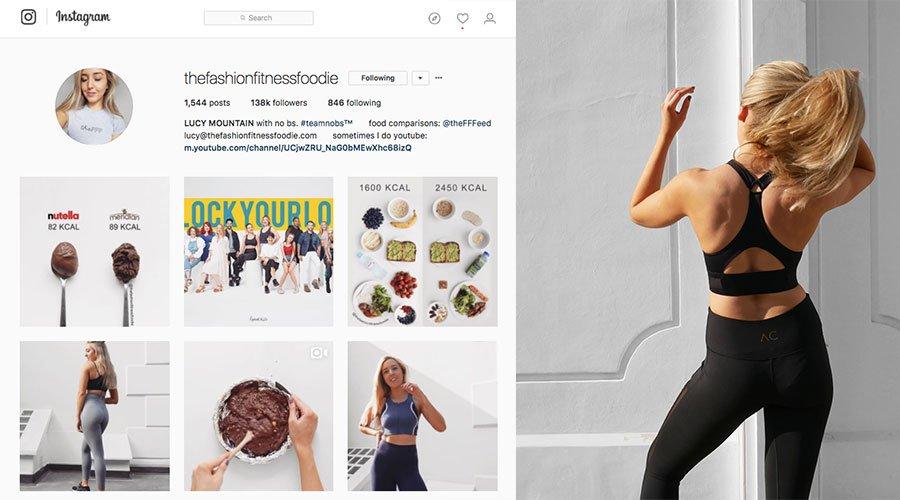The image size is (900, 500).
Task: Open the m.youtube.com channel link
Action: [x=297, y=148]
